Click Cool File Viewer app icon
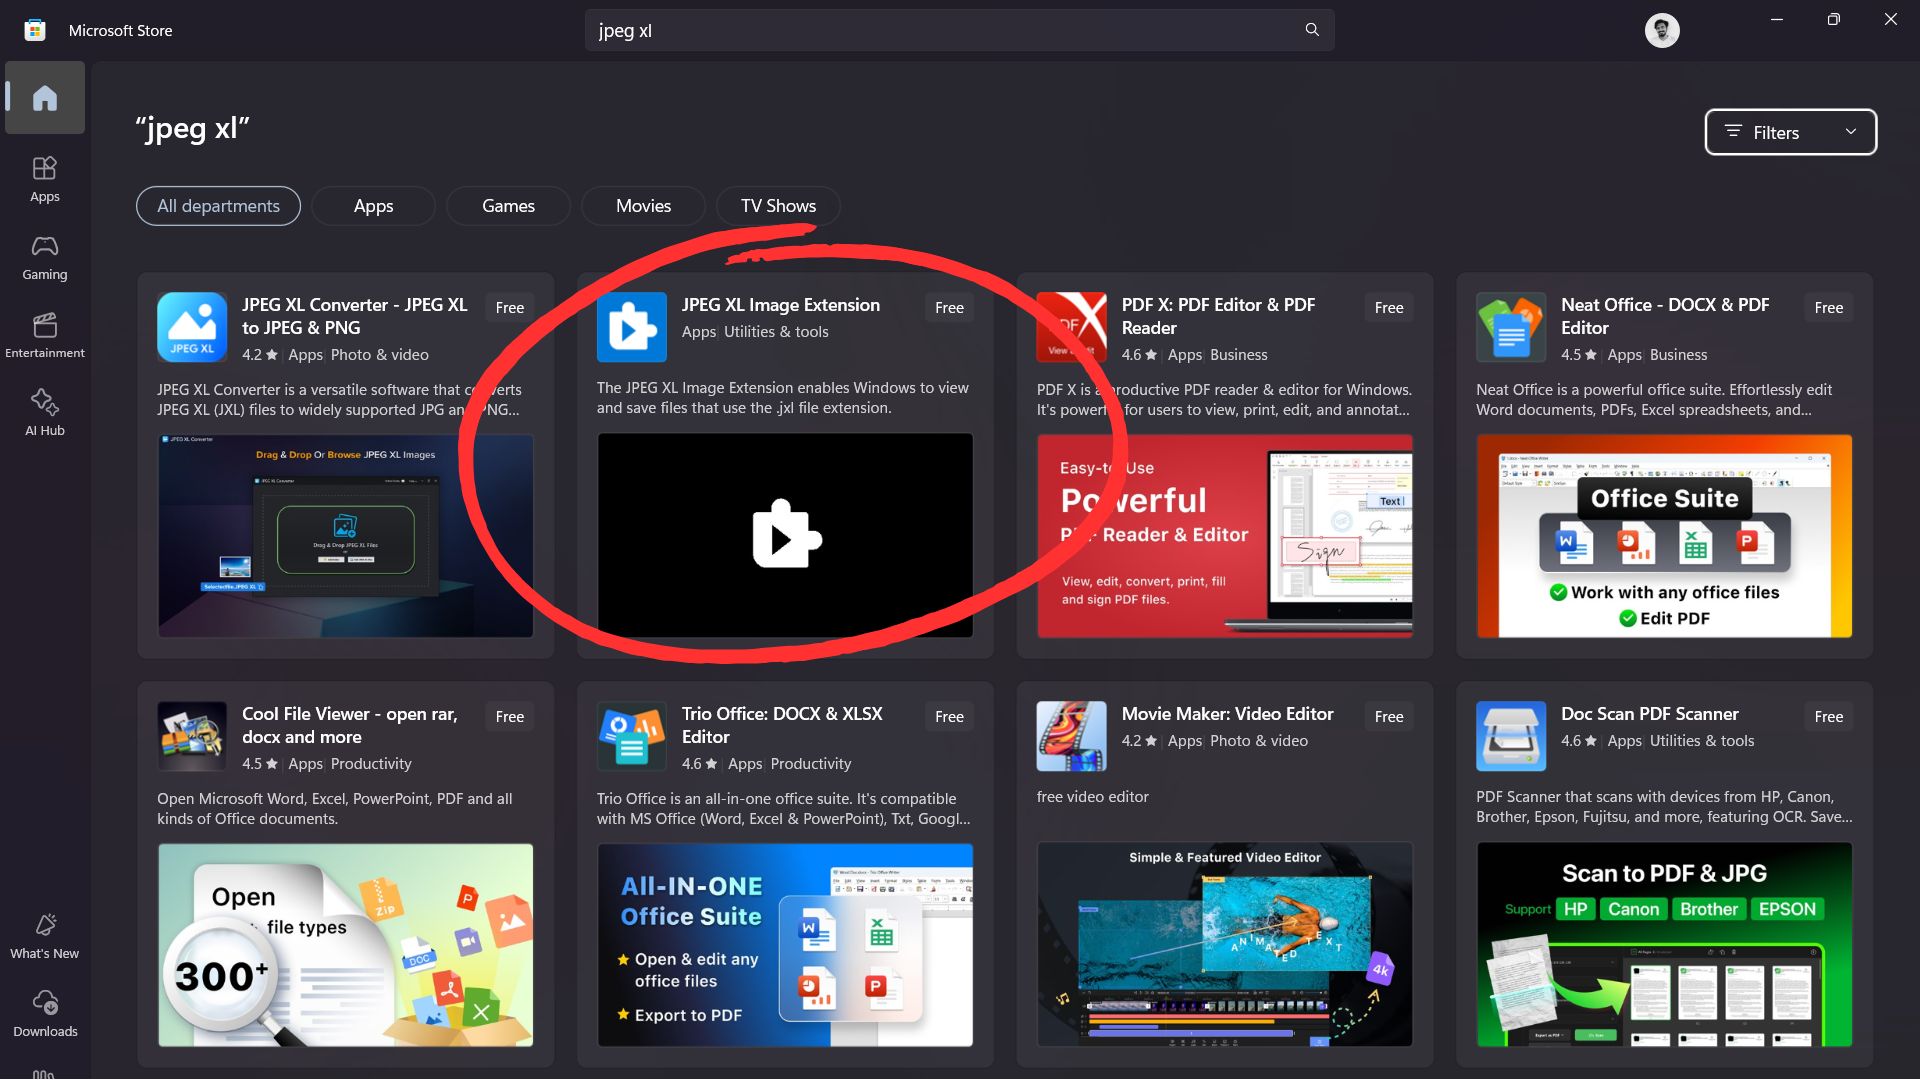Viewport: 1920px width, 1080px height. (x=192, y=736)
